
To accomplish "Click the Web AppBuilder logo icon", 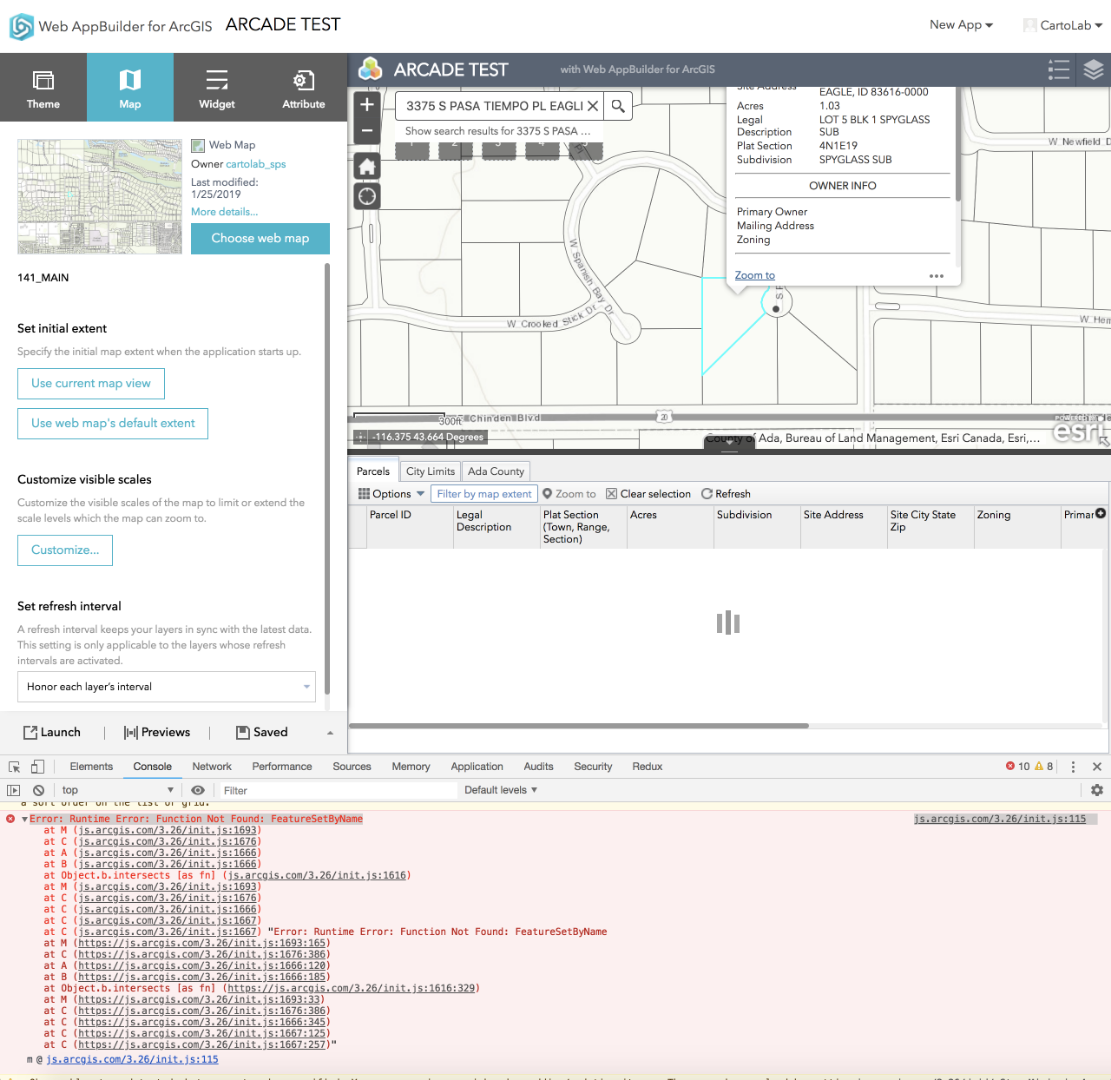I will point(21,26).
